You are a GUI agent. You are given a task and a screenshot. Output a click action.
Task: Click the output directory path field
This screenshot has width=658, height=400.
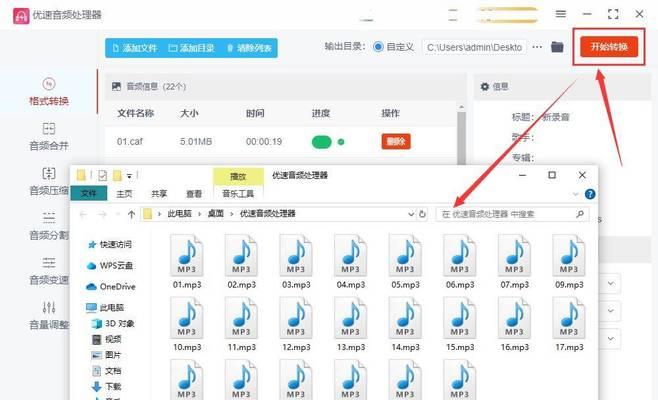(474, 47)
